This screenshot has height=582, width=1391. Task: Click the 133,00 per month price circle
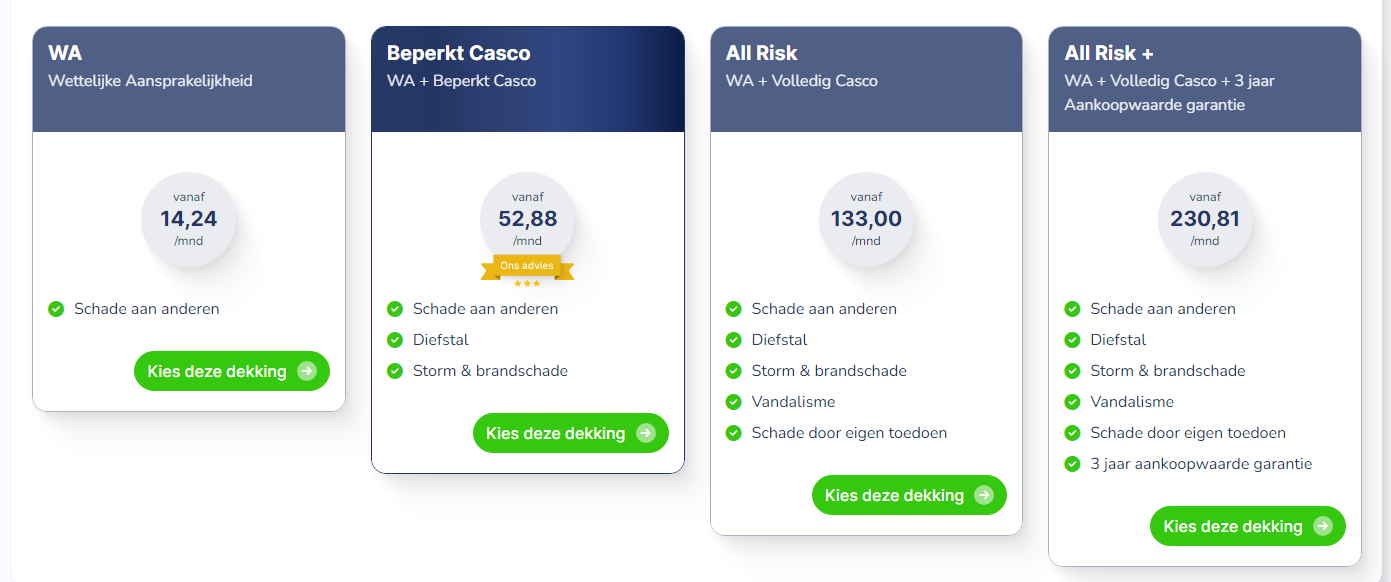(866, 220)
